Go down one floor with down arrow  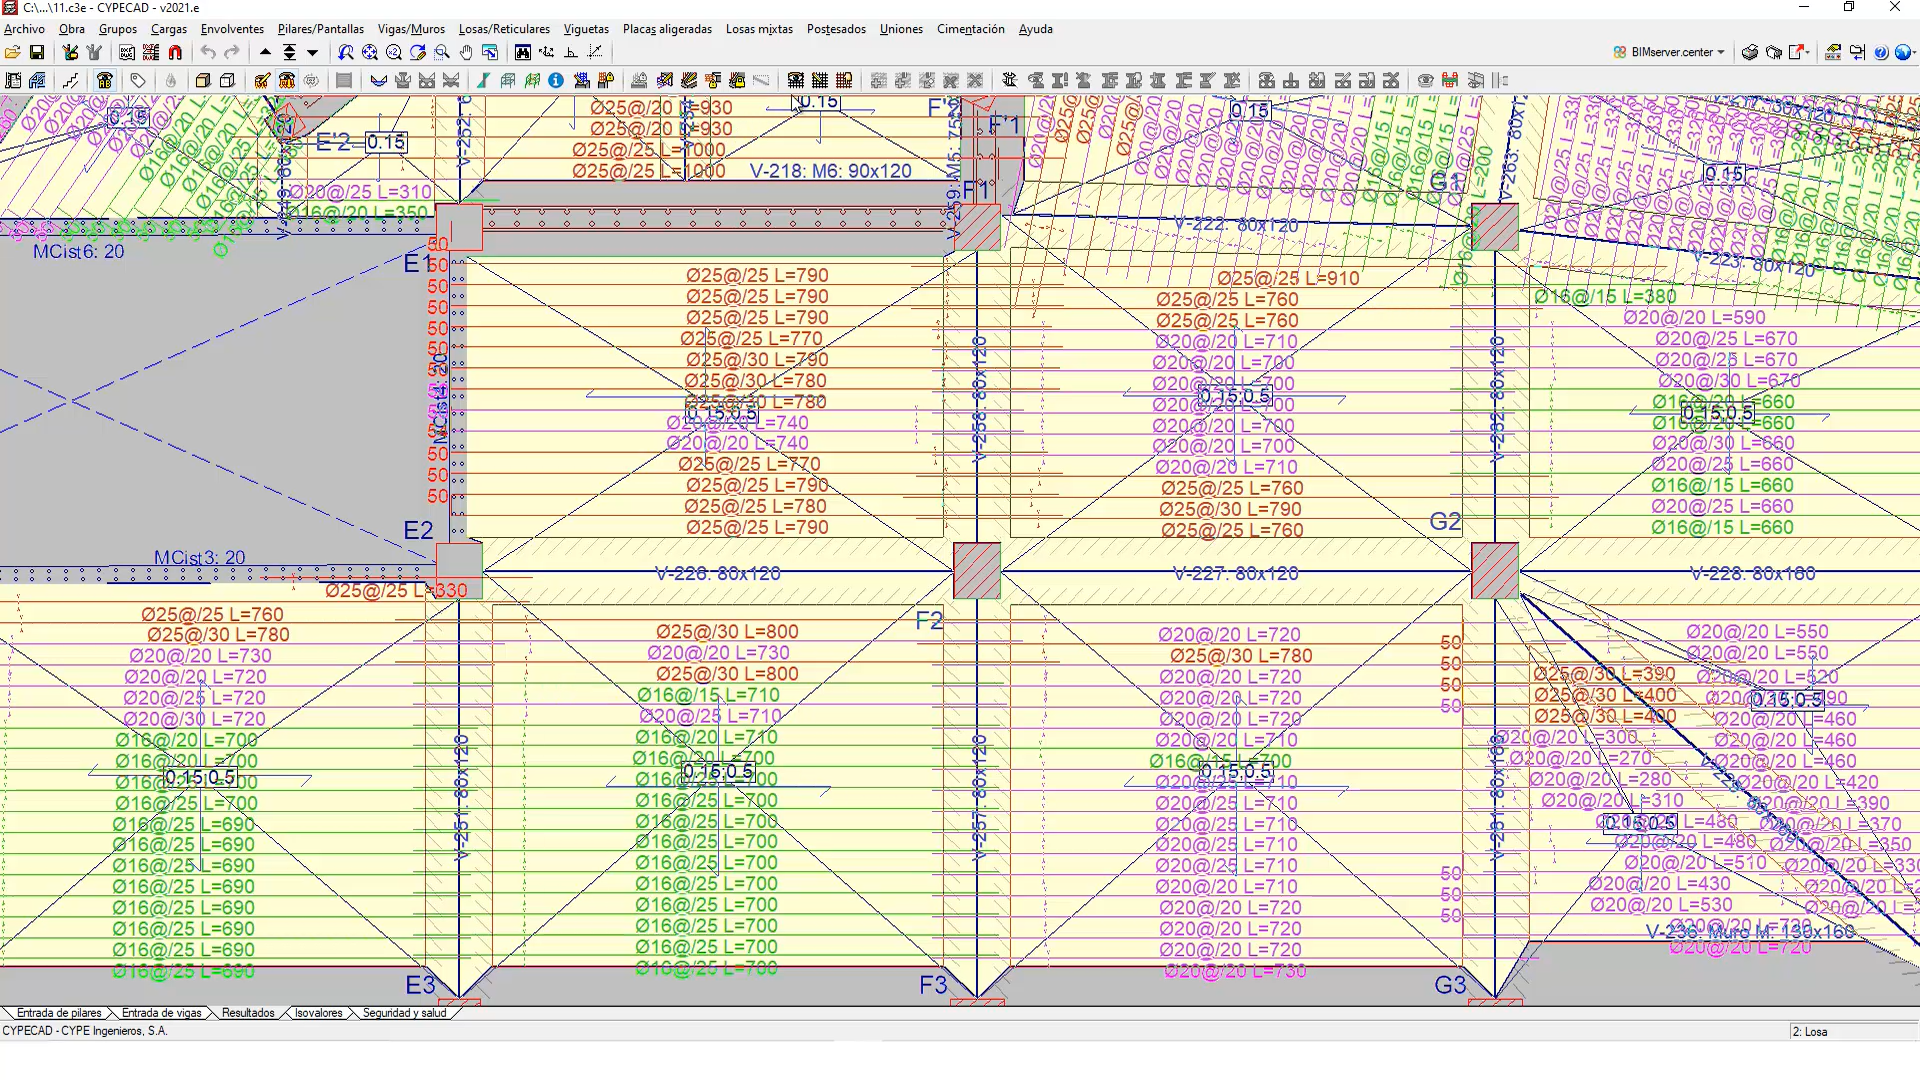[312, 52]
